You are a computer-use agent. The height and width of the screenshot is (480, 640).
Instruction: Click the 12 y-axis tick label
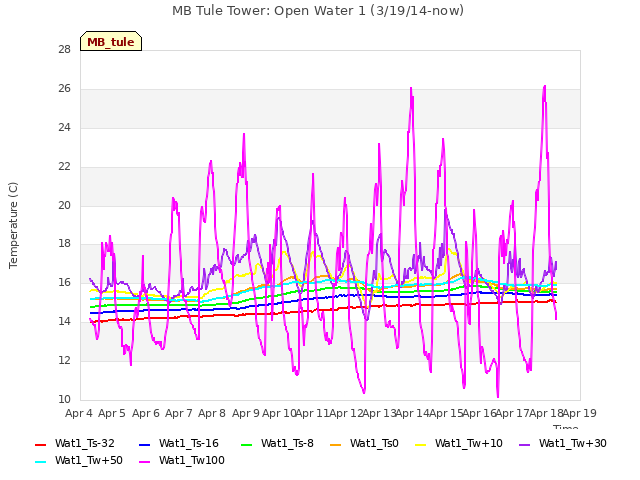click(64, 360)
